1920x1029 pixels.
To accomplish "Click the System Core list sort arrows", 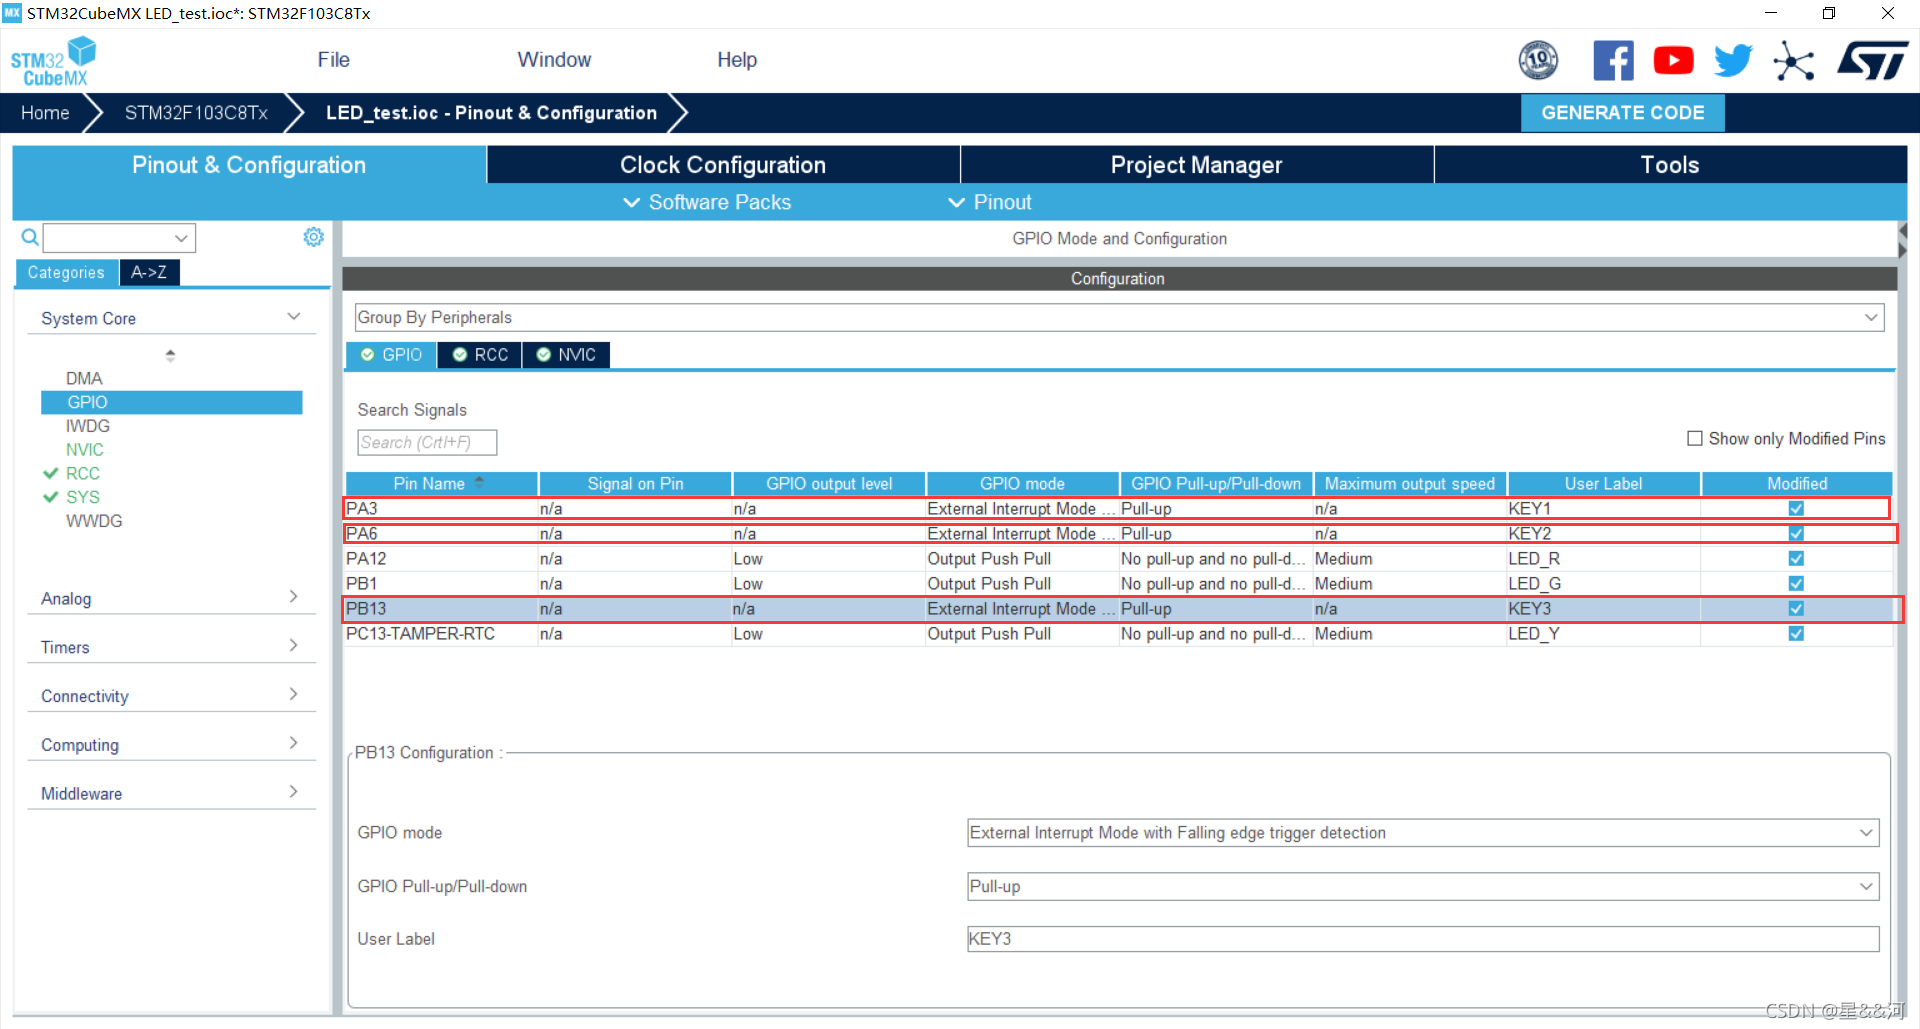I will (170, 355).
